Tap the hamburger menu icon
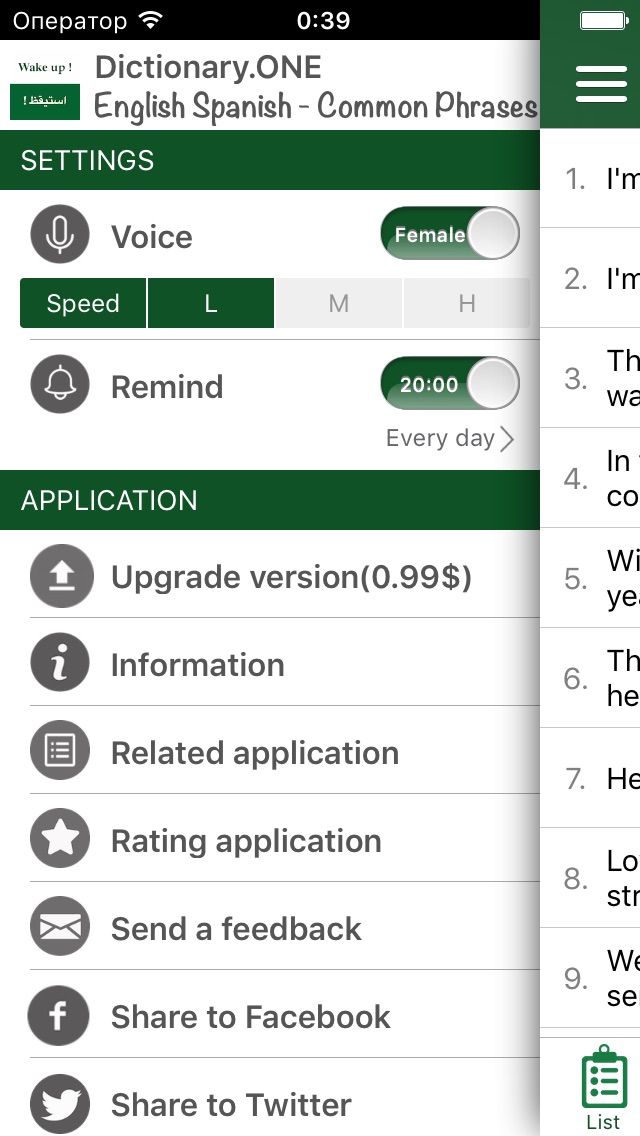The height and width of the screenshot is (1136, 640). pyautogui.click(x=602, y=84)
